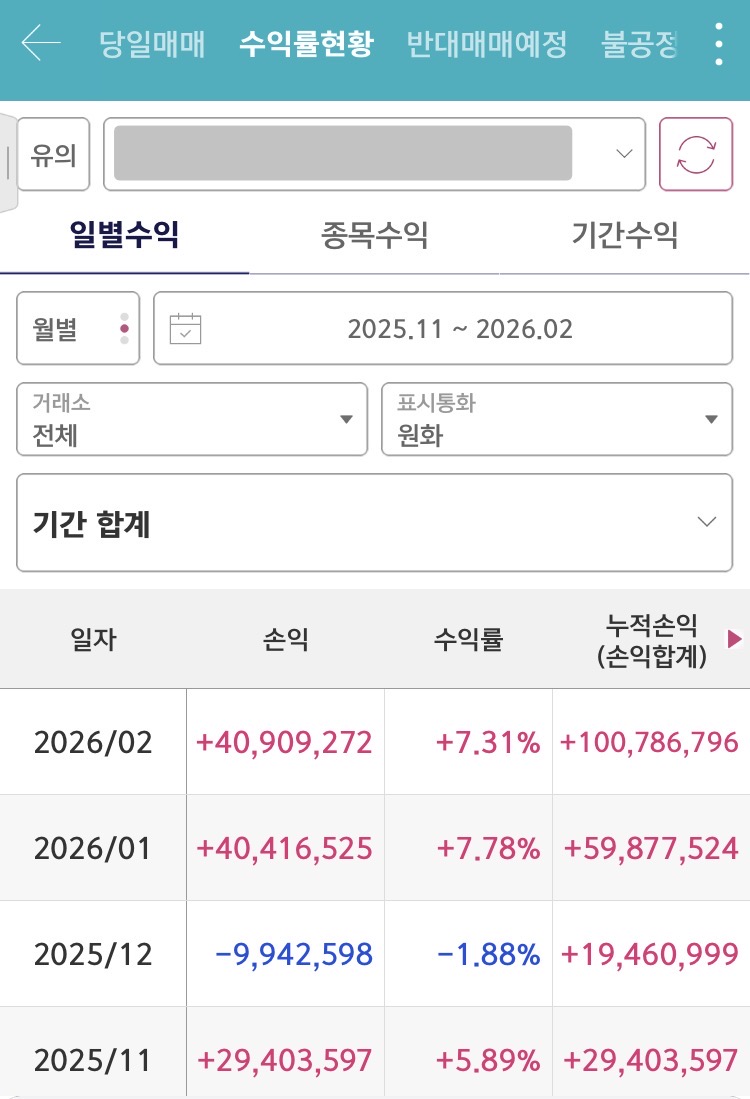Click the refresh icon button
The image size is (750, 1099).
pos(696,154)
